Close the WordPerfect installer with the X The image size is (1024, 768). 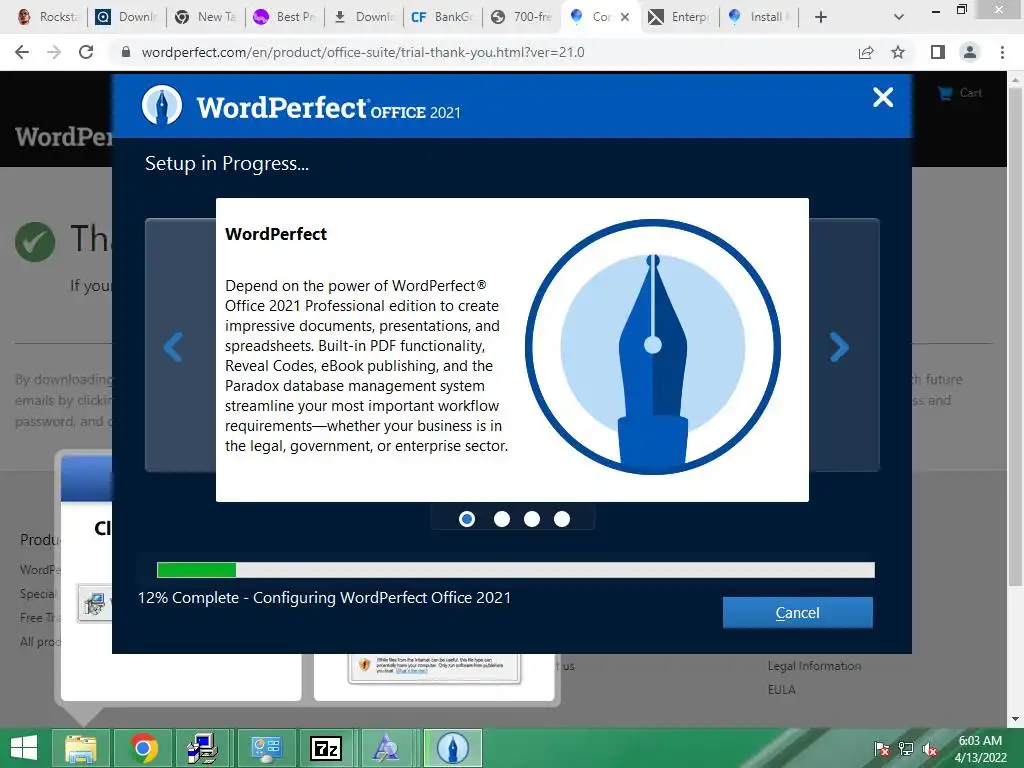[x=883, y=97]
